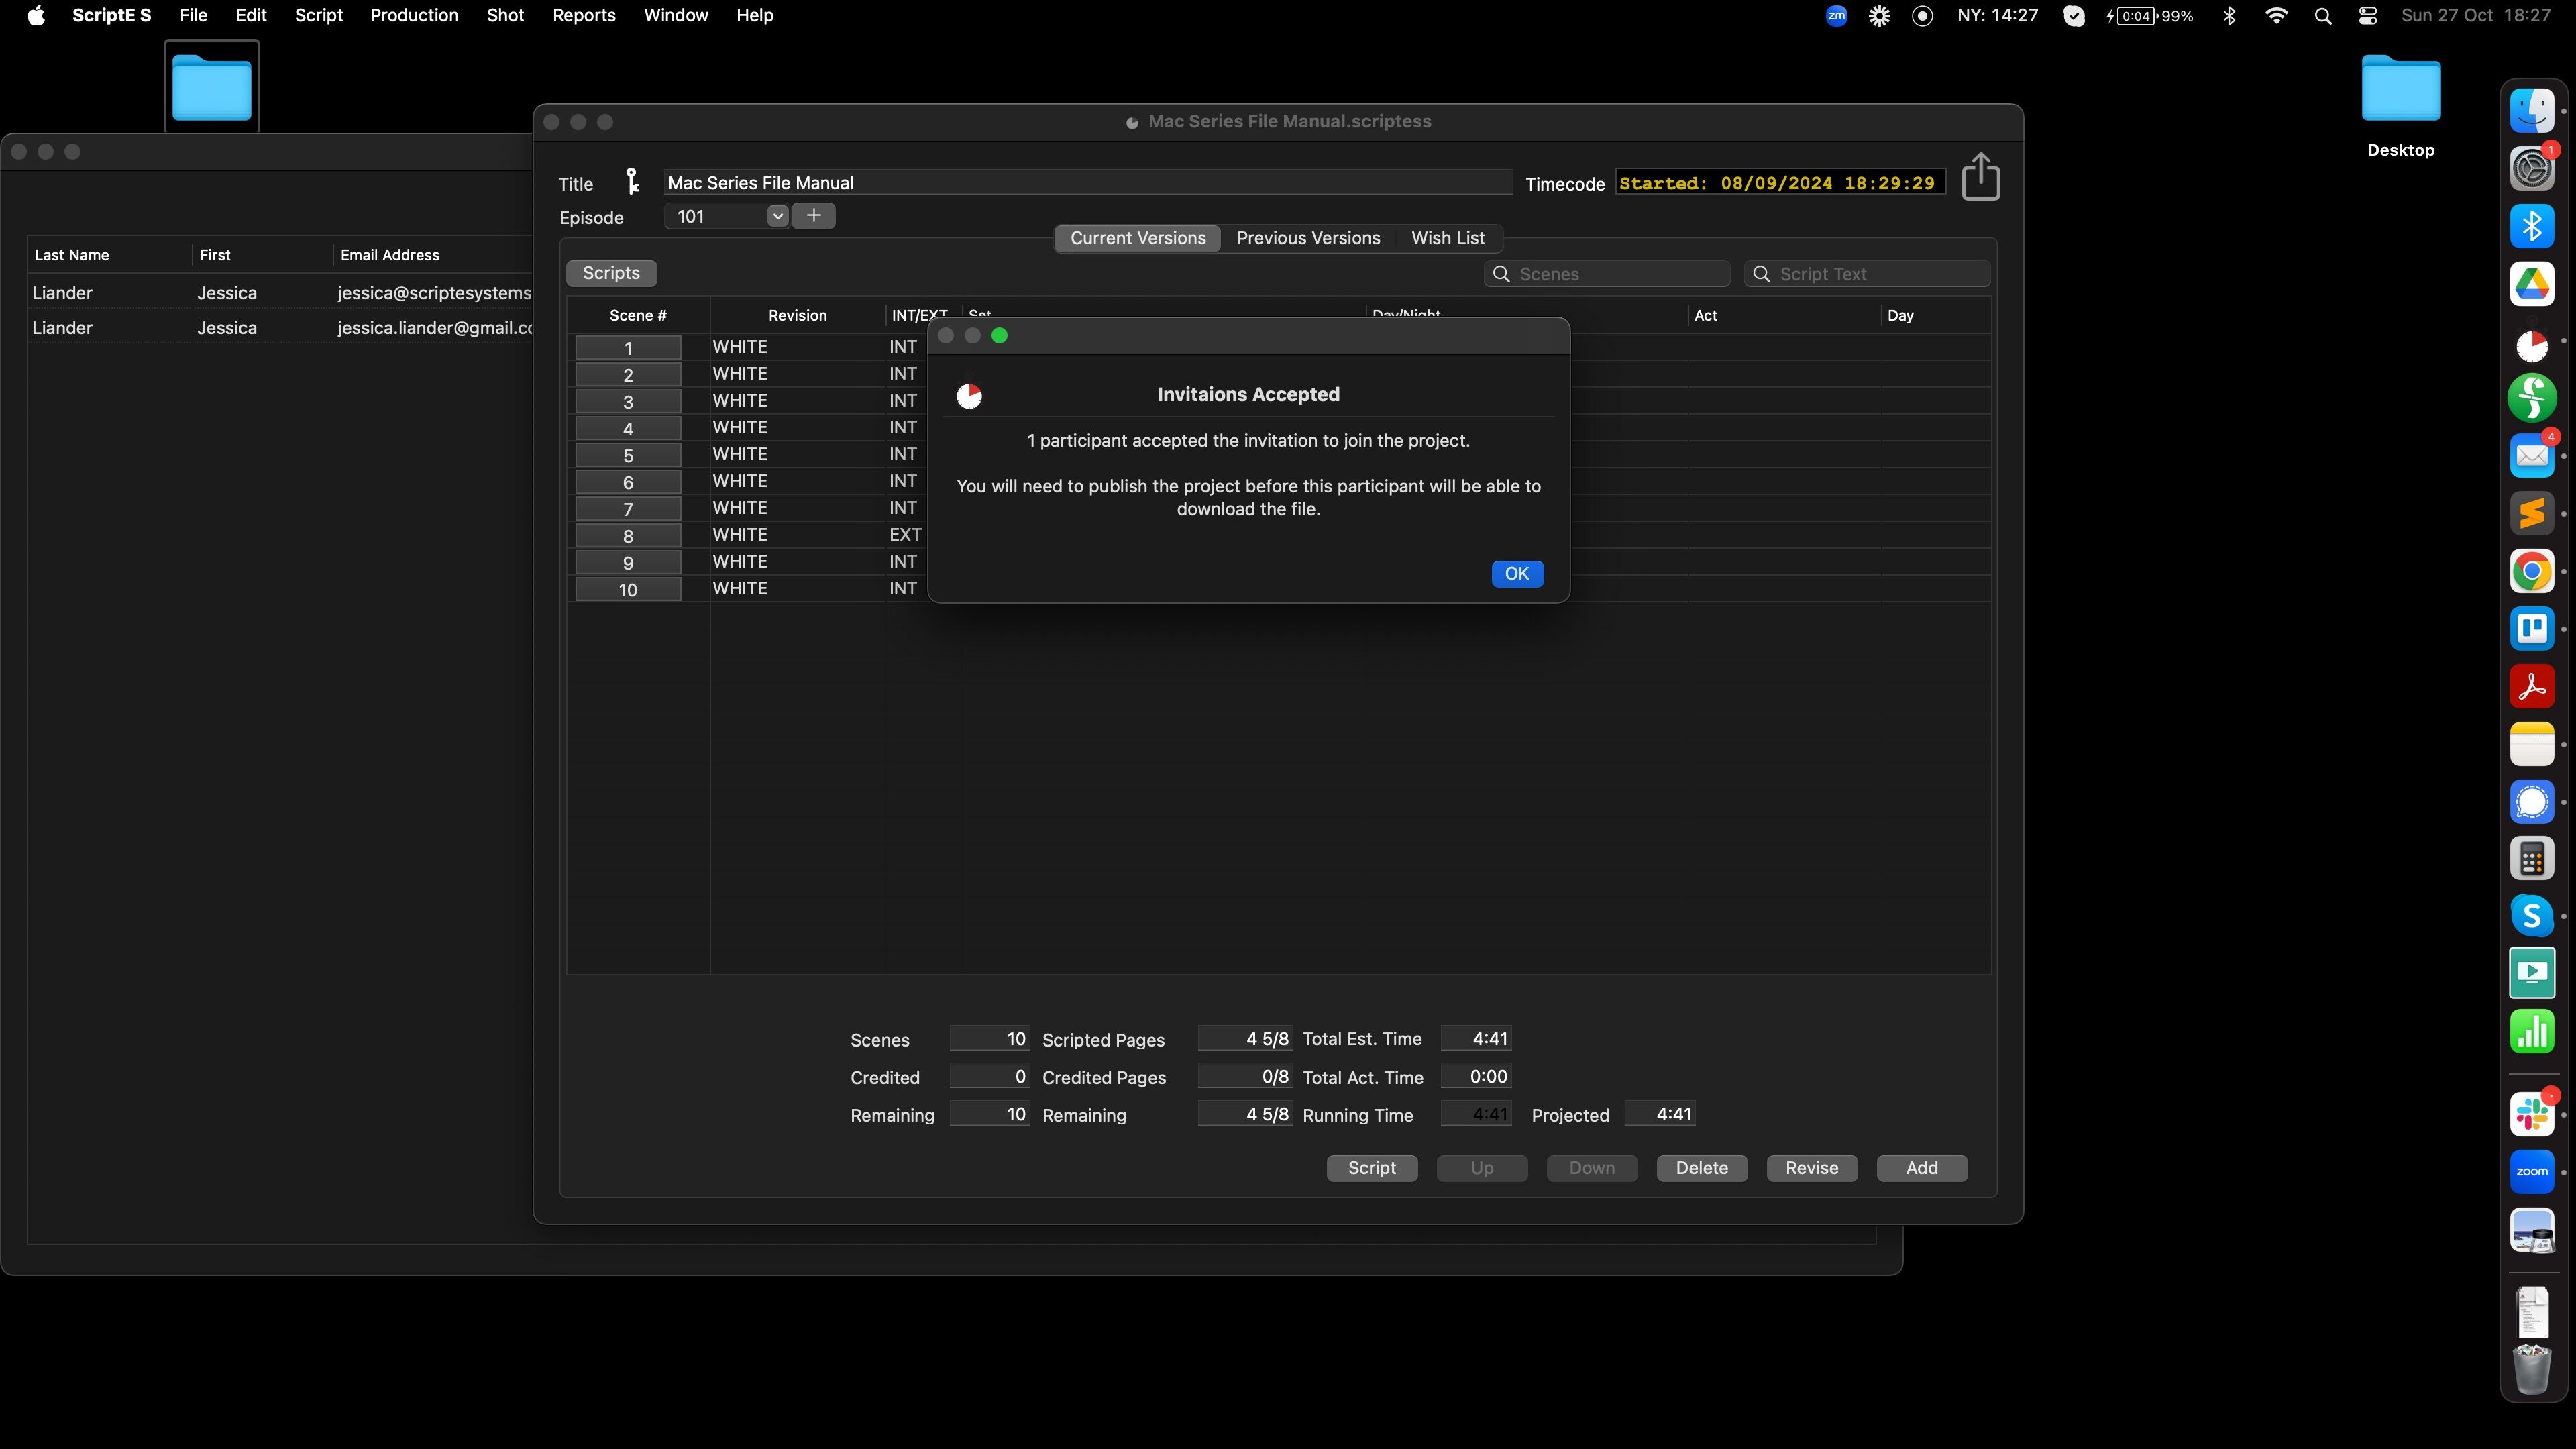The image size is (2576, 1449).
Task: Click the plus button next to Episode
Action: (814, 216)
